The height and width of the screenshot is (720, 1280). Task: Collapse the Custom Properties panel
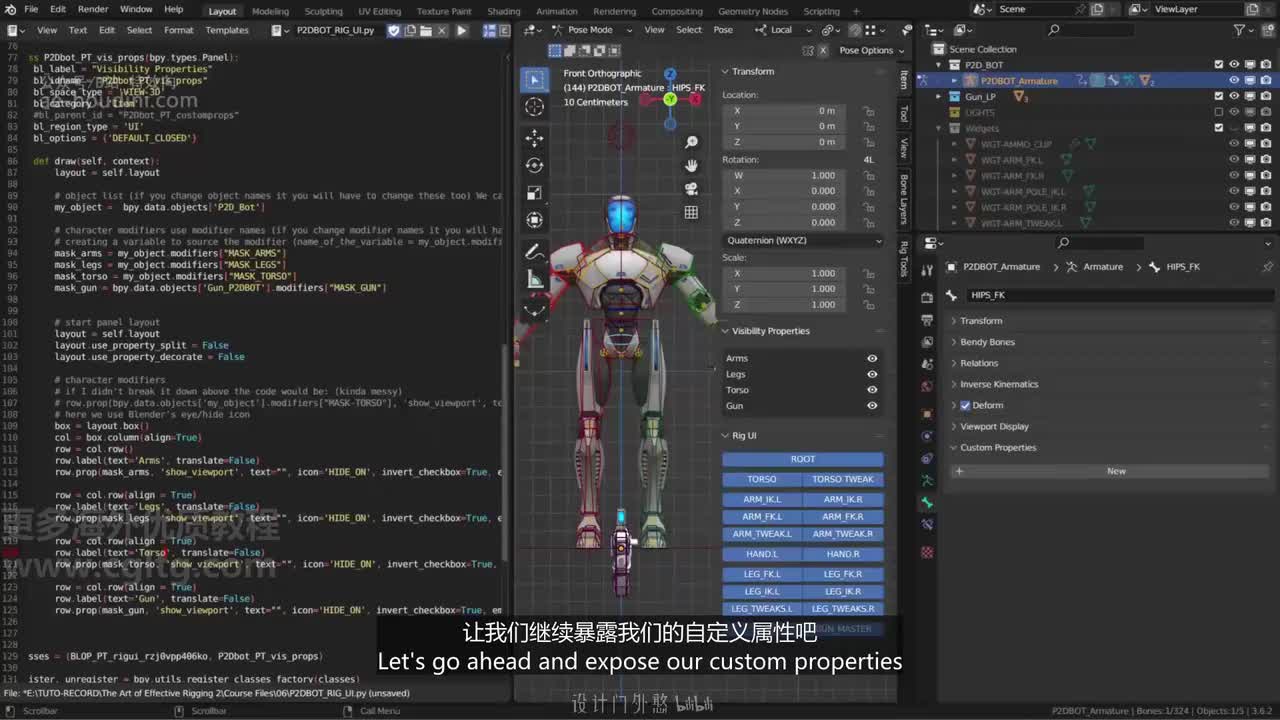pyautogui.click(x=998, y=447)
